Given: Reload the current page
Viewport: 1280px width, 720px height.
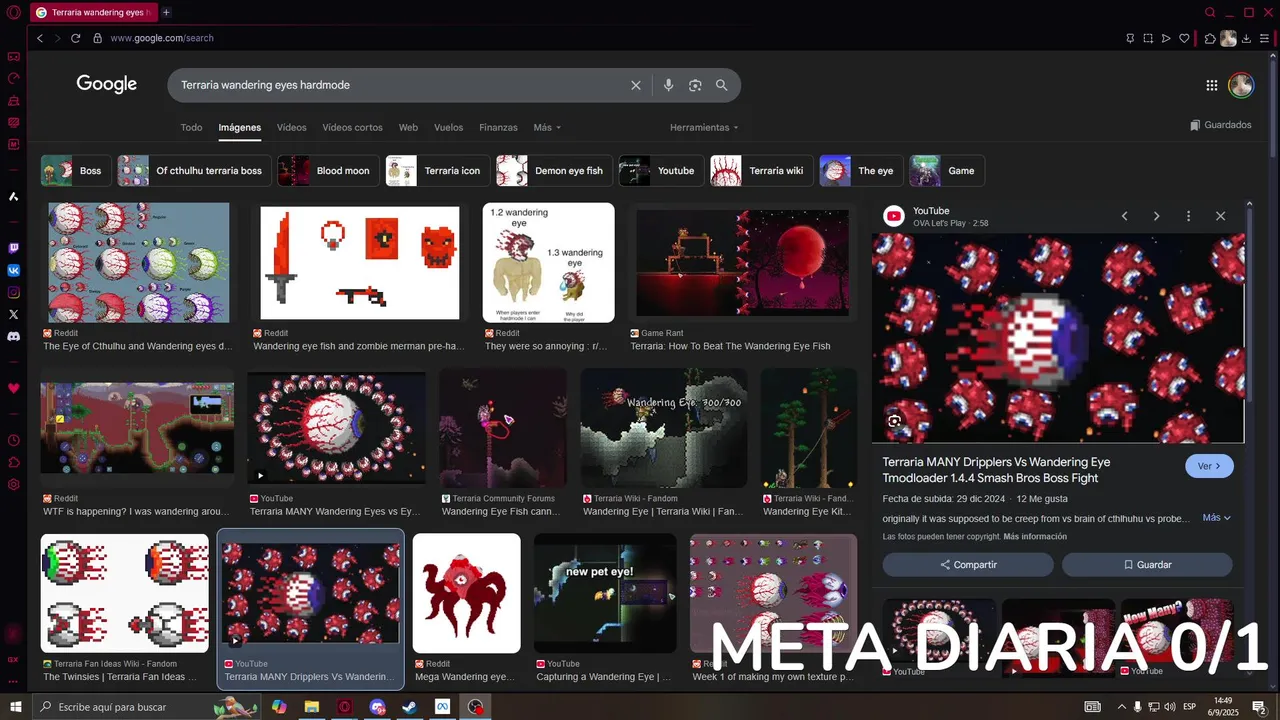Looking at the screenshot, I should [x=75, y=38].
